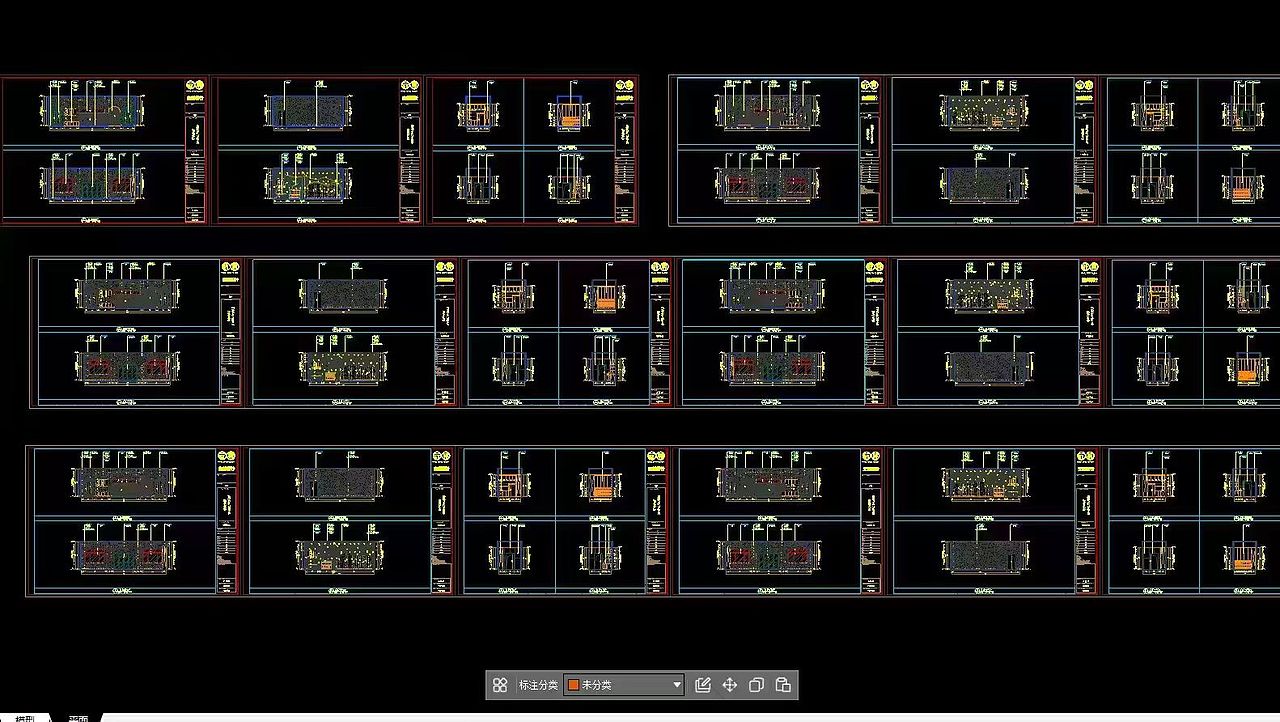Screen dimensions: 1280x722
Task: Select the move tool with four arrows
Action: [729, 685]
